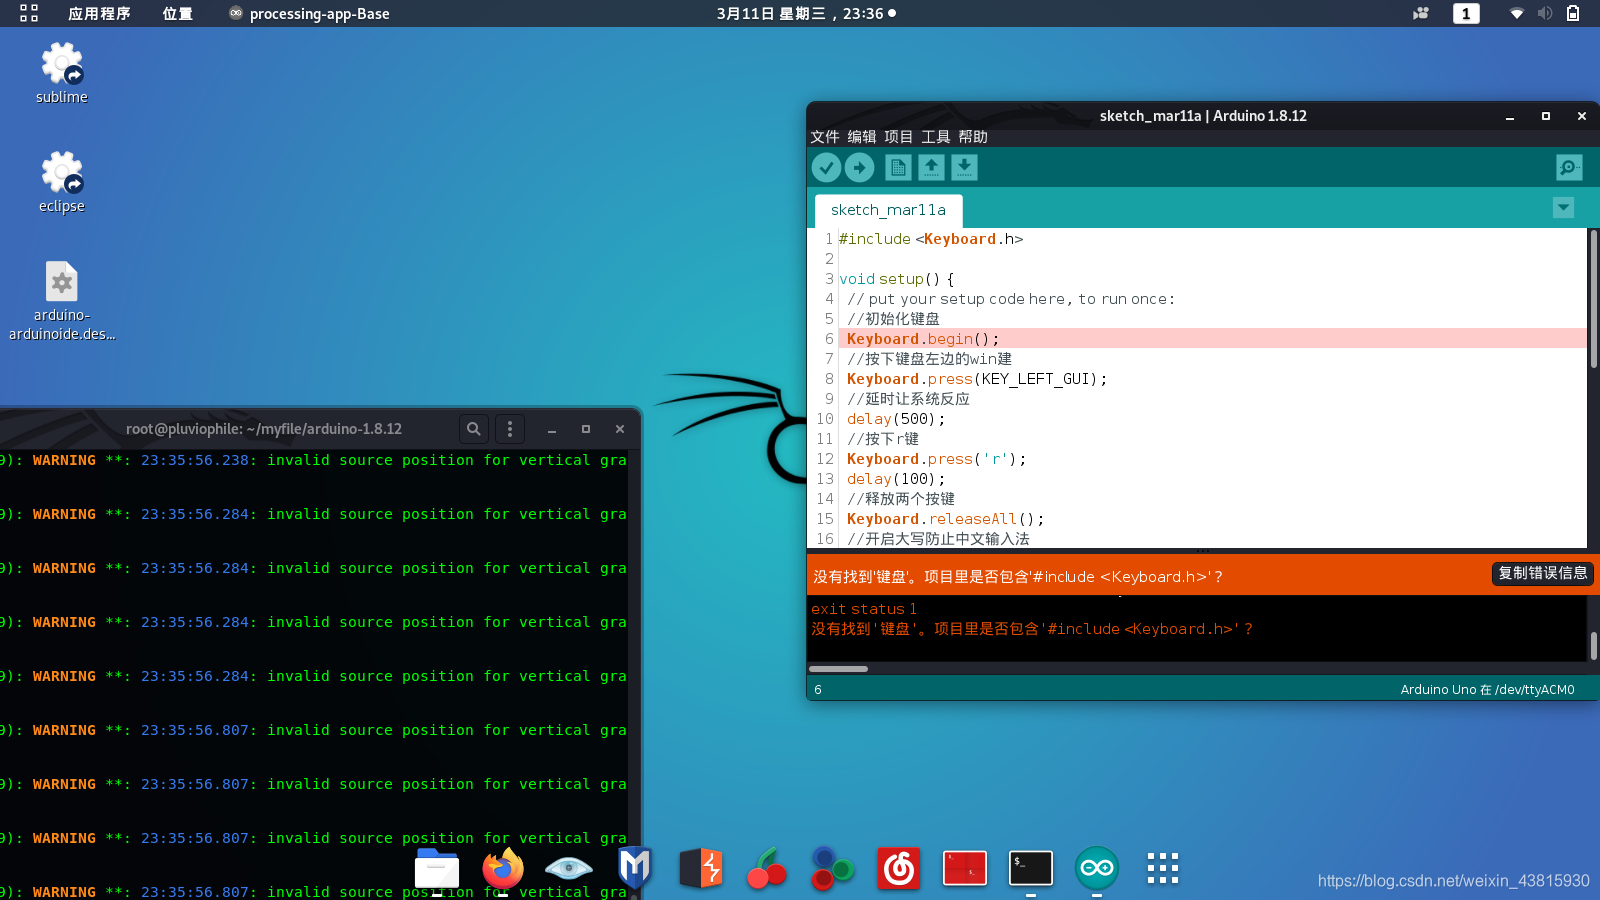Launch Metasploit M icon from dock

(635, 868)
